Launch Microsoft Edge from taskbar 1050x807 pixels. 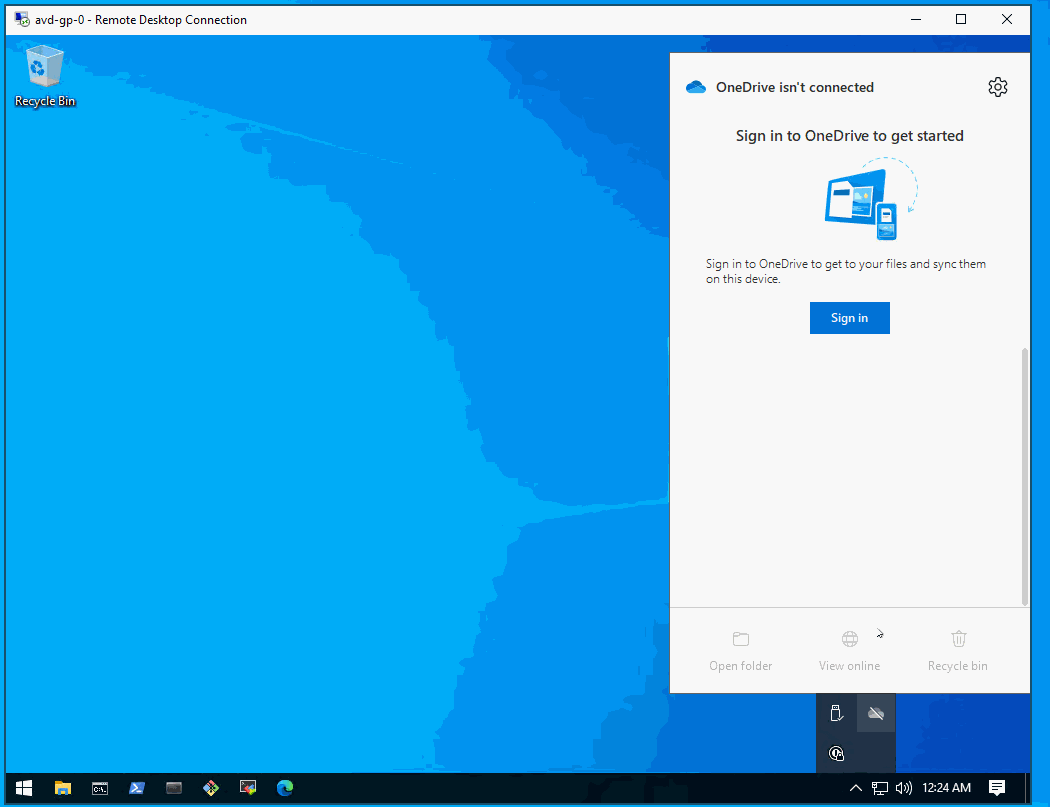pos(285,788)
